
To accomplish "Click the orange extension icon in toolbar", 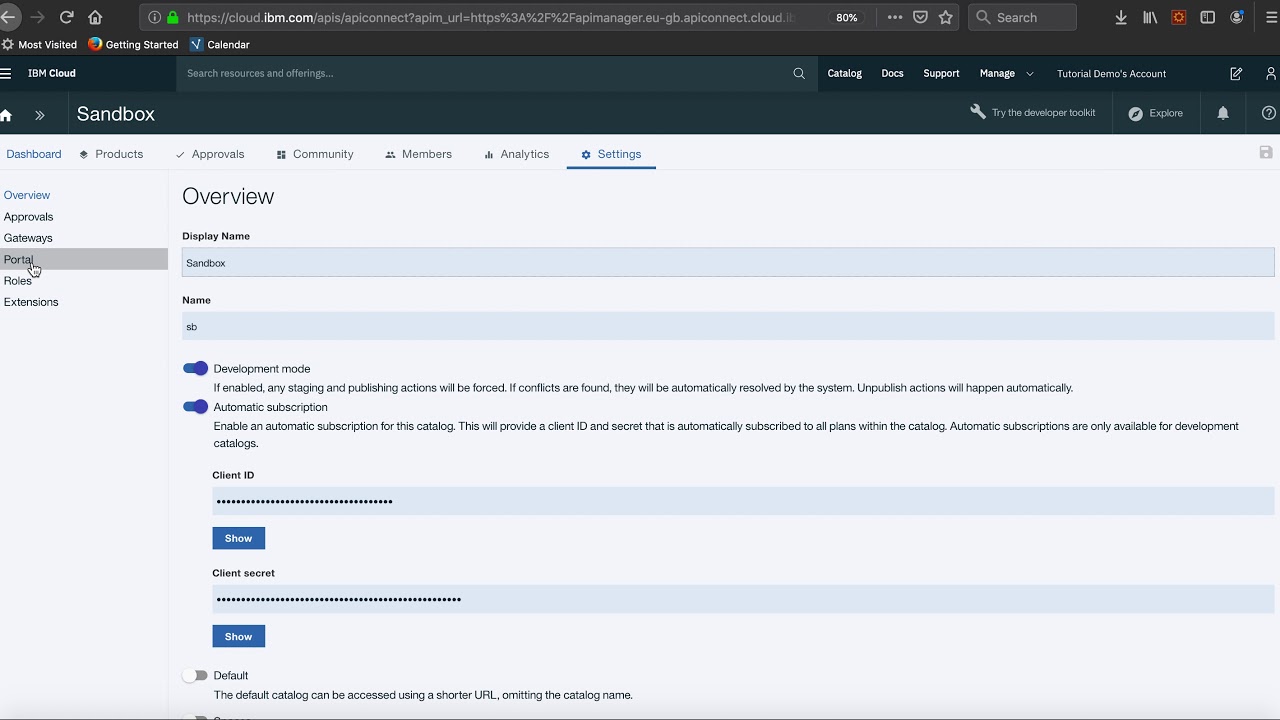I will [x=1179, y=17].
